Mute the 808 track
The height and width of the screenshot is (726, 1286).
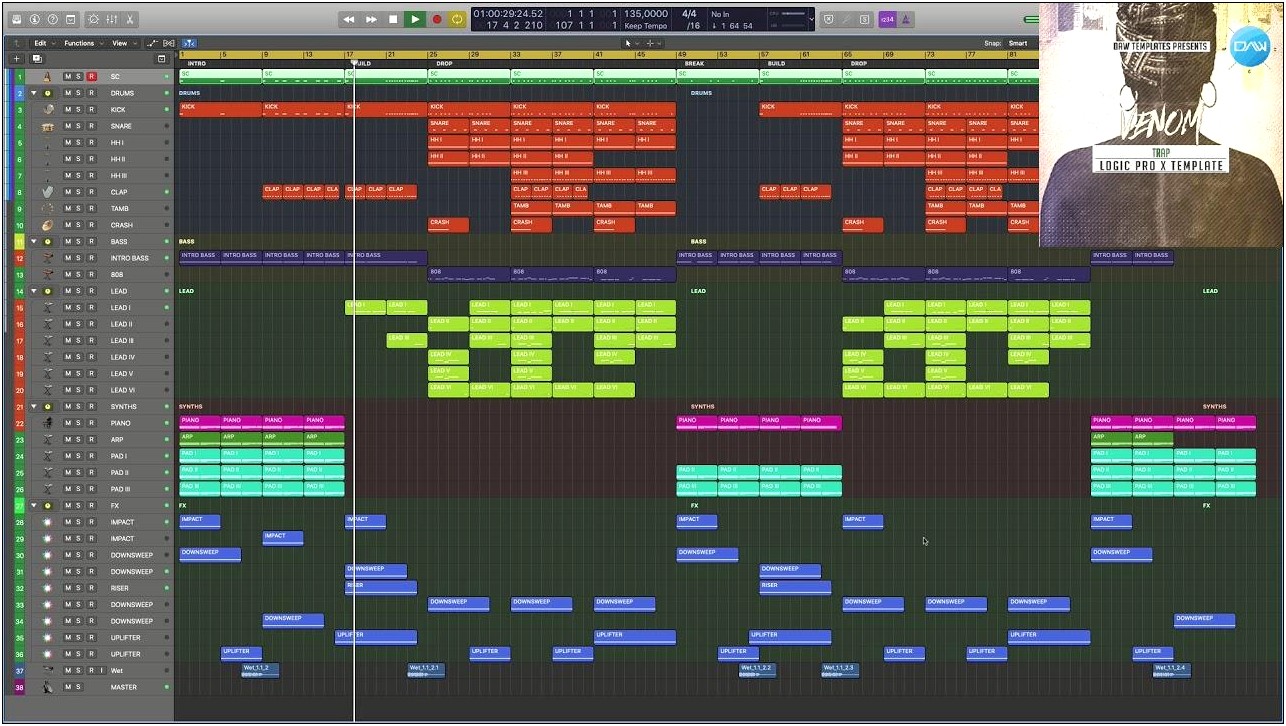[68, 274]
